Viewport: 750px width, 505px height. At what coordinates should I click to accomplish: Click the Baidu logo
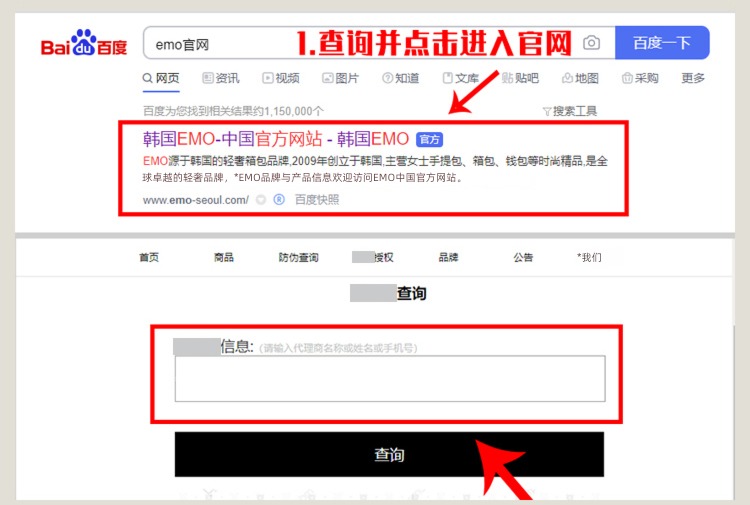click(84, 45)
